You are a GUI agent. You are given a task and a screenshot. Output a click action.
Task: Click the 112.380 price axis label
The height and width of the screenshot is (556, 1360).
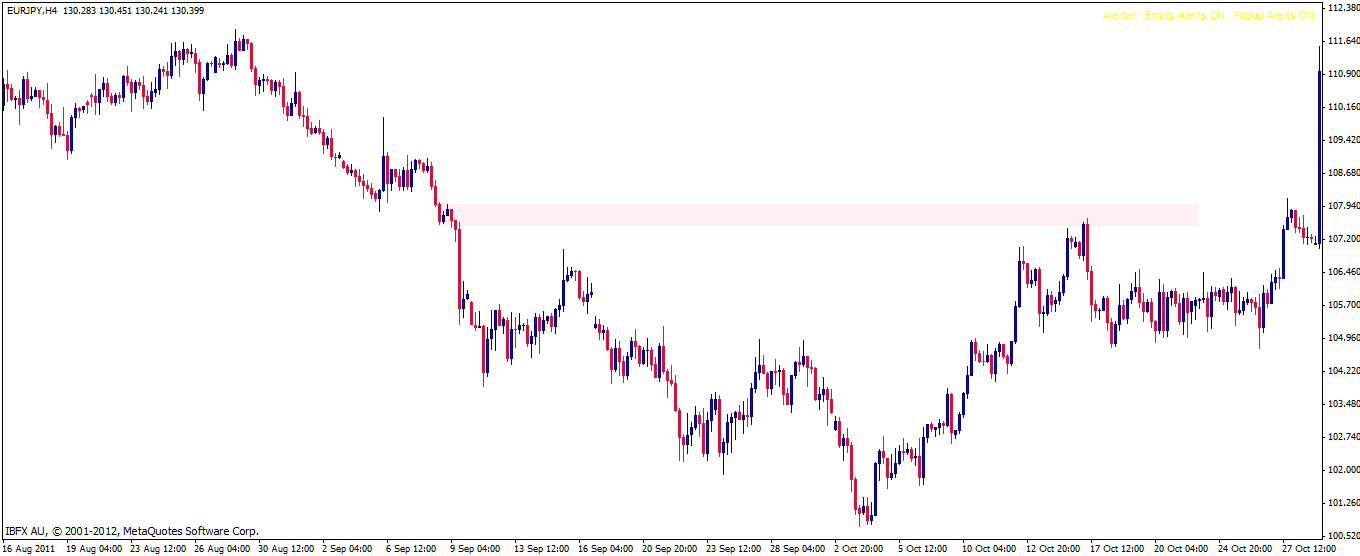tap(1341, 8)
